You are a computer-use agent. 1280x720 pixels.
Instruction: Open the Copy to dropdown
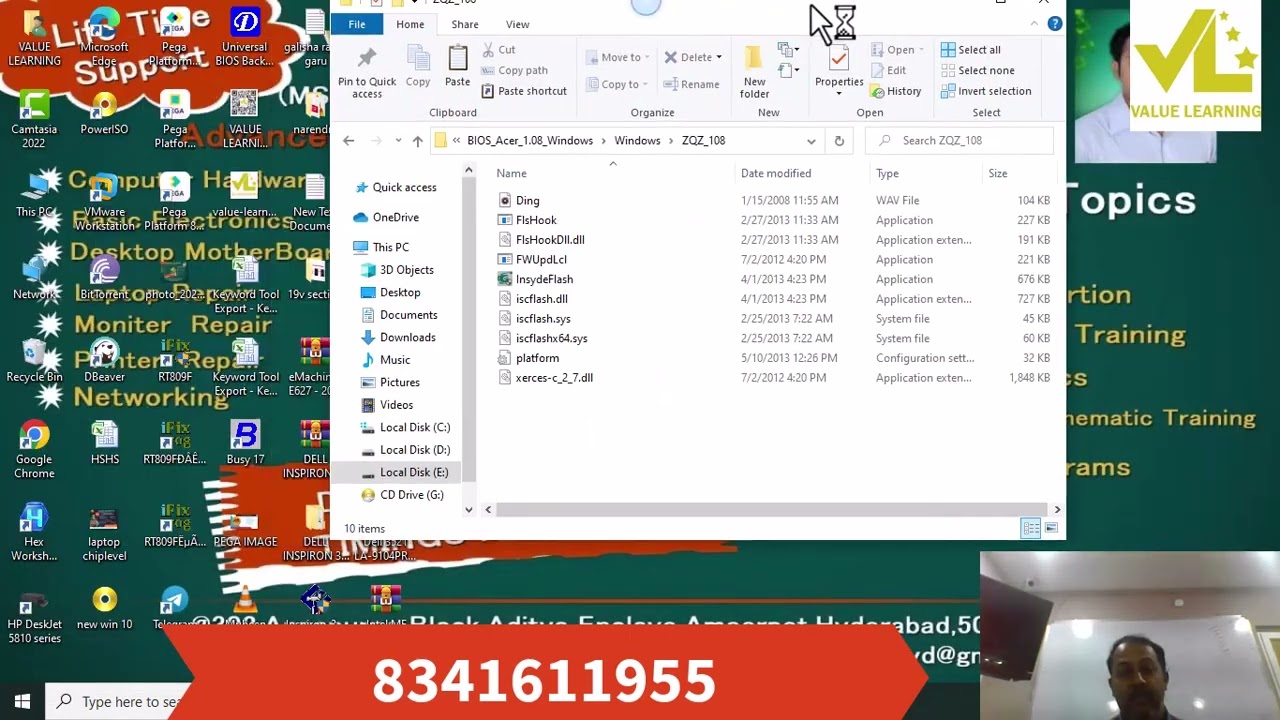tap(617, 84)
